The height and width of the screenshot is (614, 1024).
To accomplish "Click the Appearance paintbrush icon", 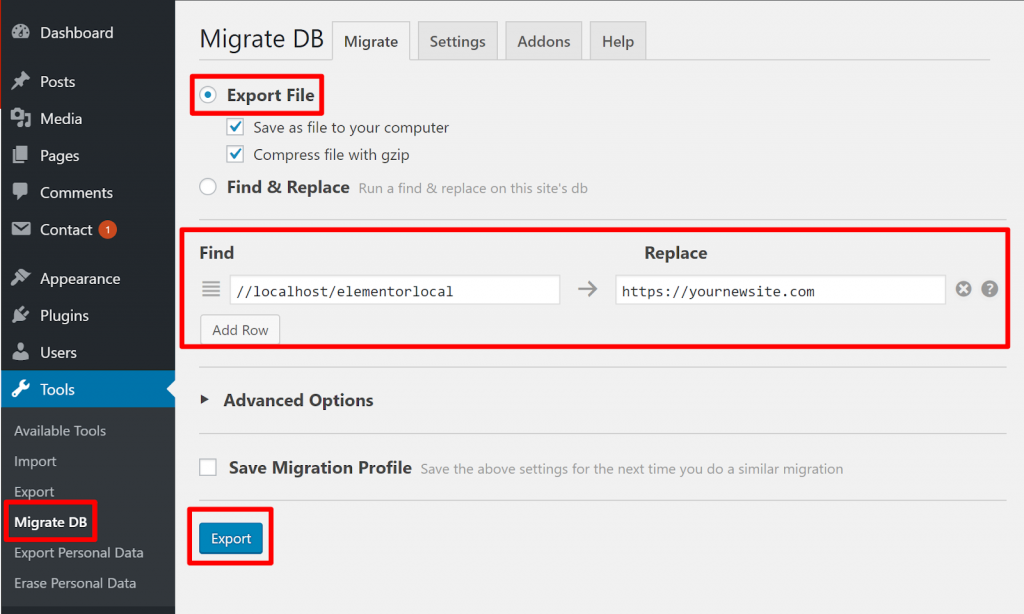I will pyautogui.click(x=20, y=279).
